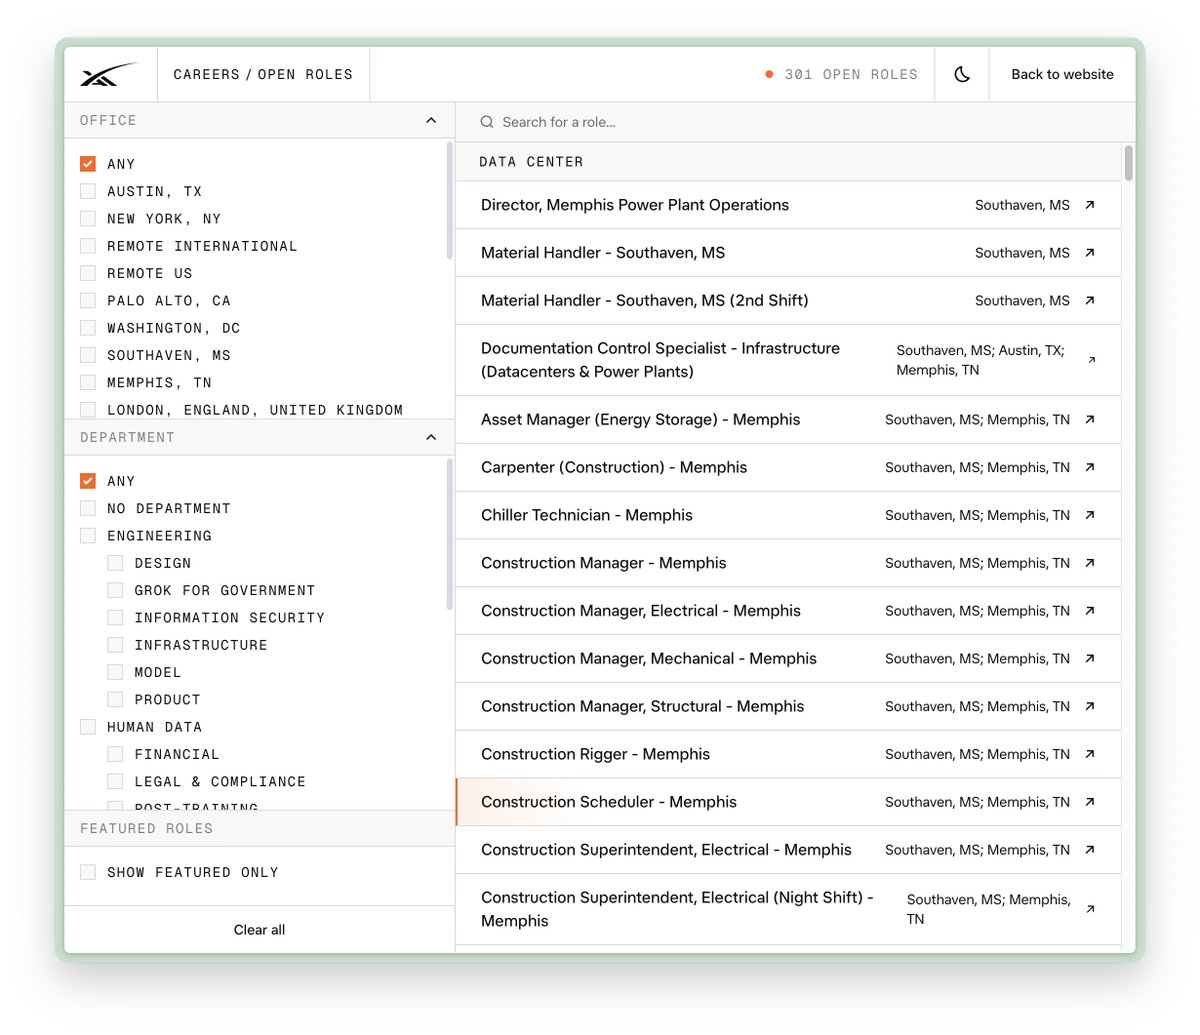Click the search magnifier icon

(x=487, y=122)
